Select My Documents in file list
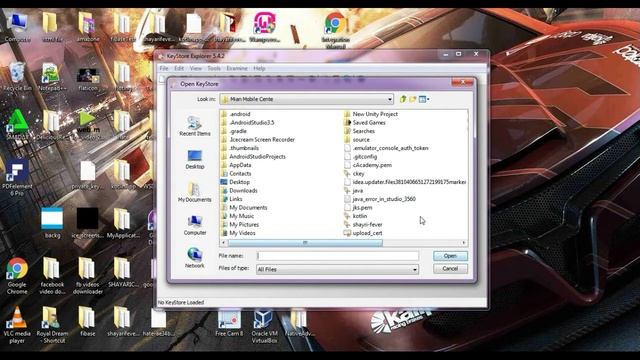The image size is (640, 360). pos(244,208)
